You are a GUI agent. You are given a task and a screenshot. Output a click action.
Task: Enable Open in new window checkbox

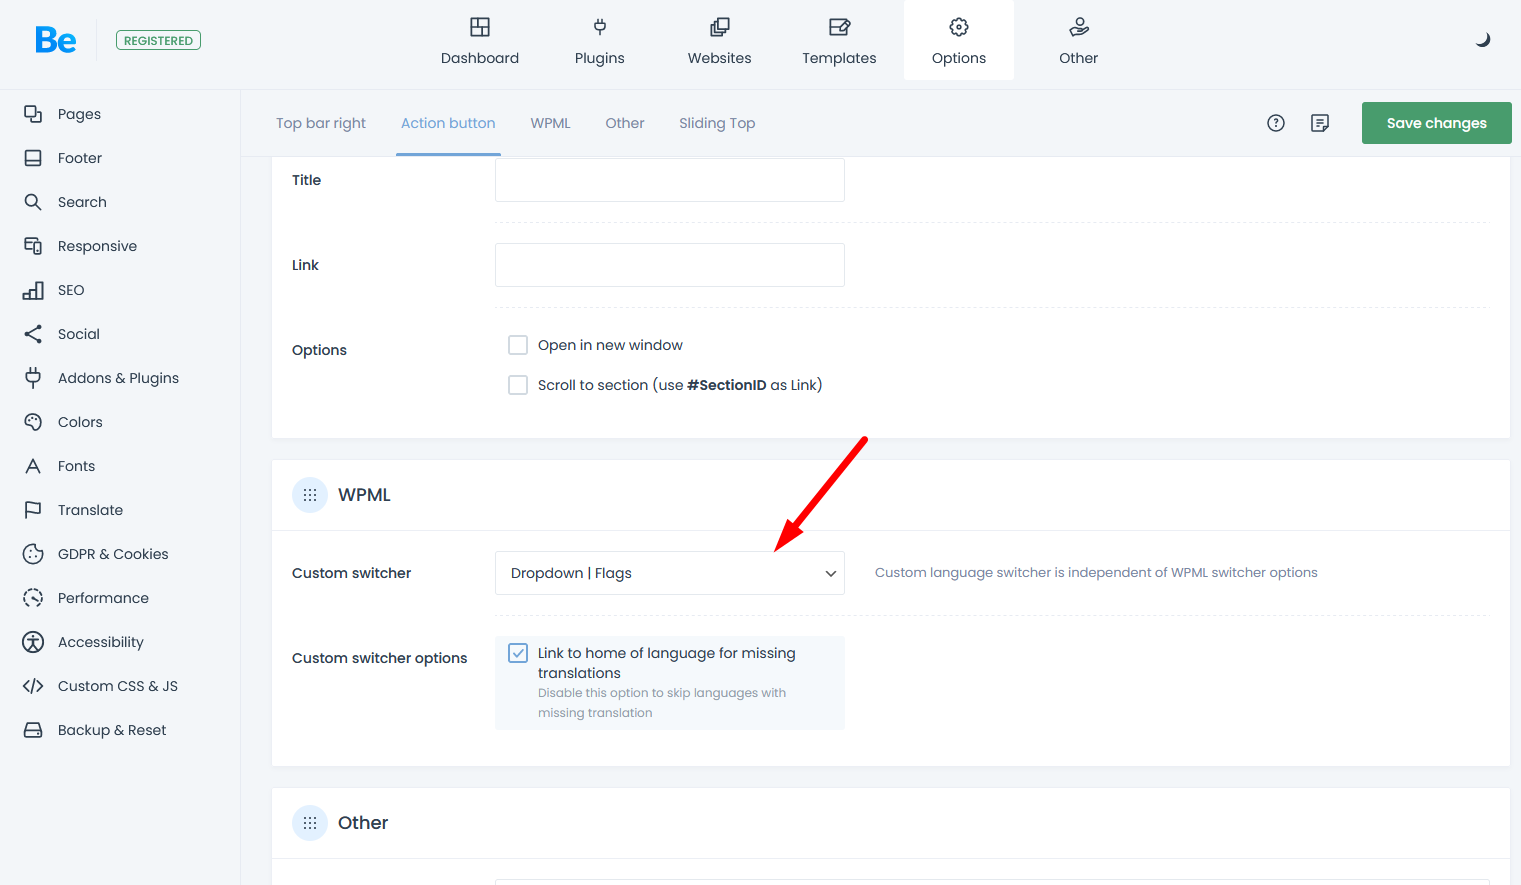(x=518, y=345)
